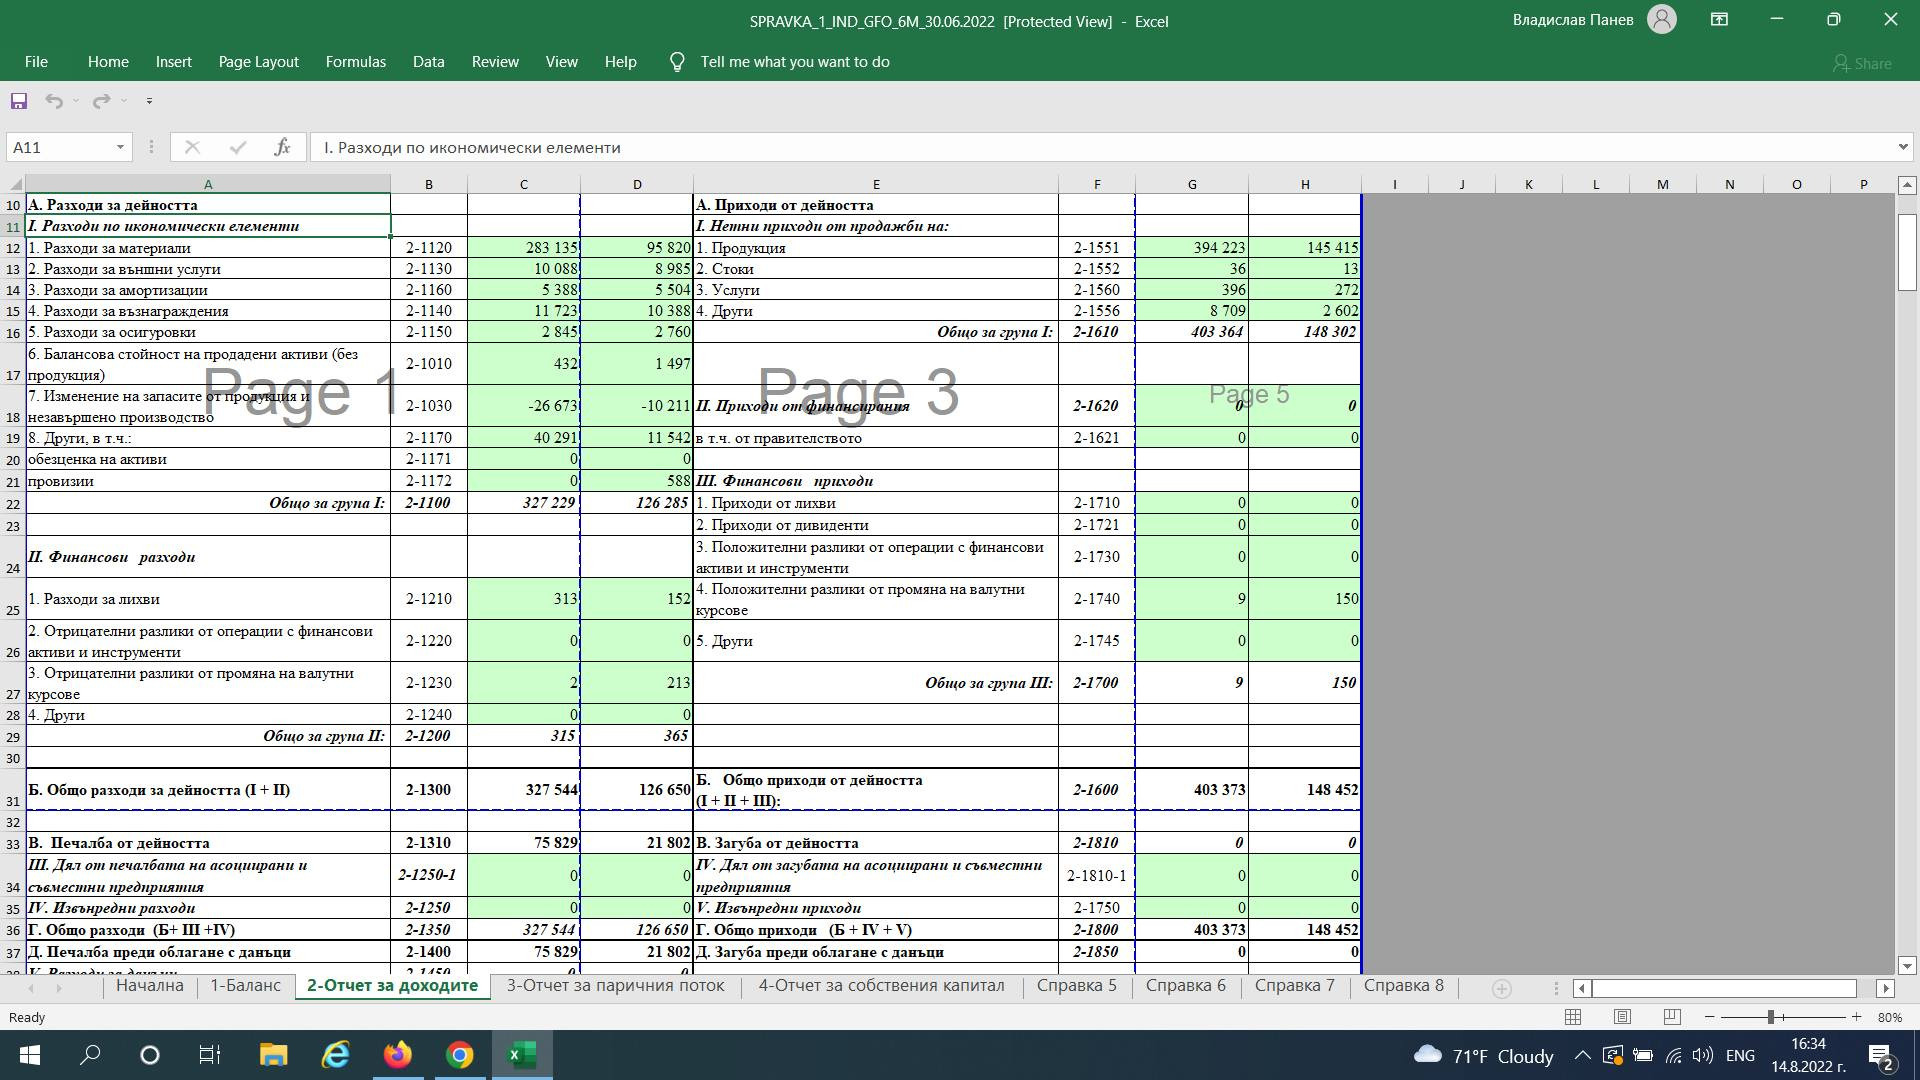Switch to the 1-Баланс sheet tab
The width and height of the screenshot is (1920, 1080).
pos(245,986)
